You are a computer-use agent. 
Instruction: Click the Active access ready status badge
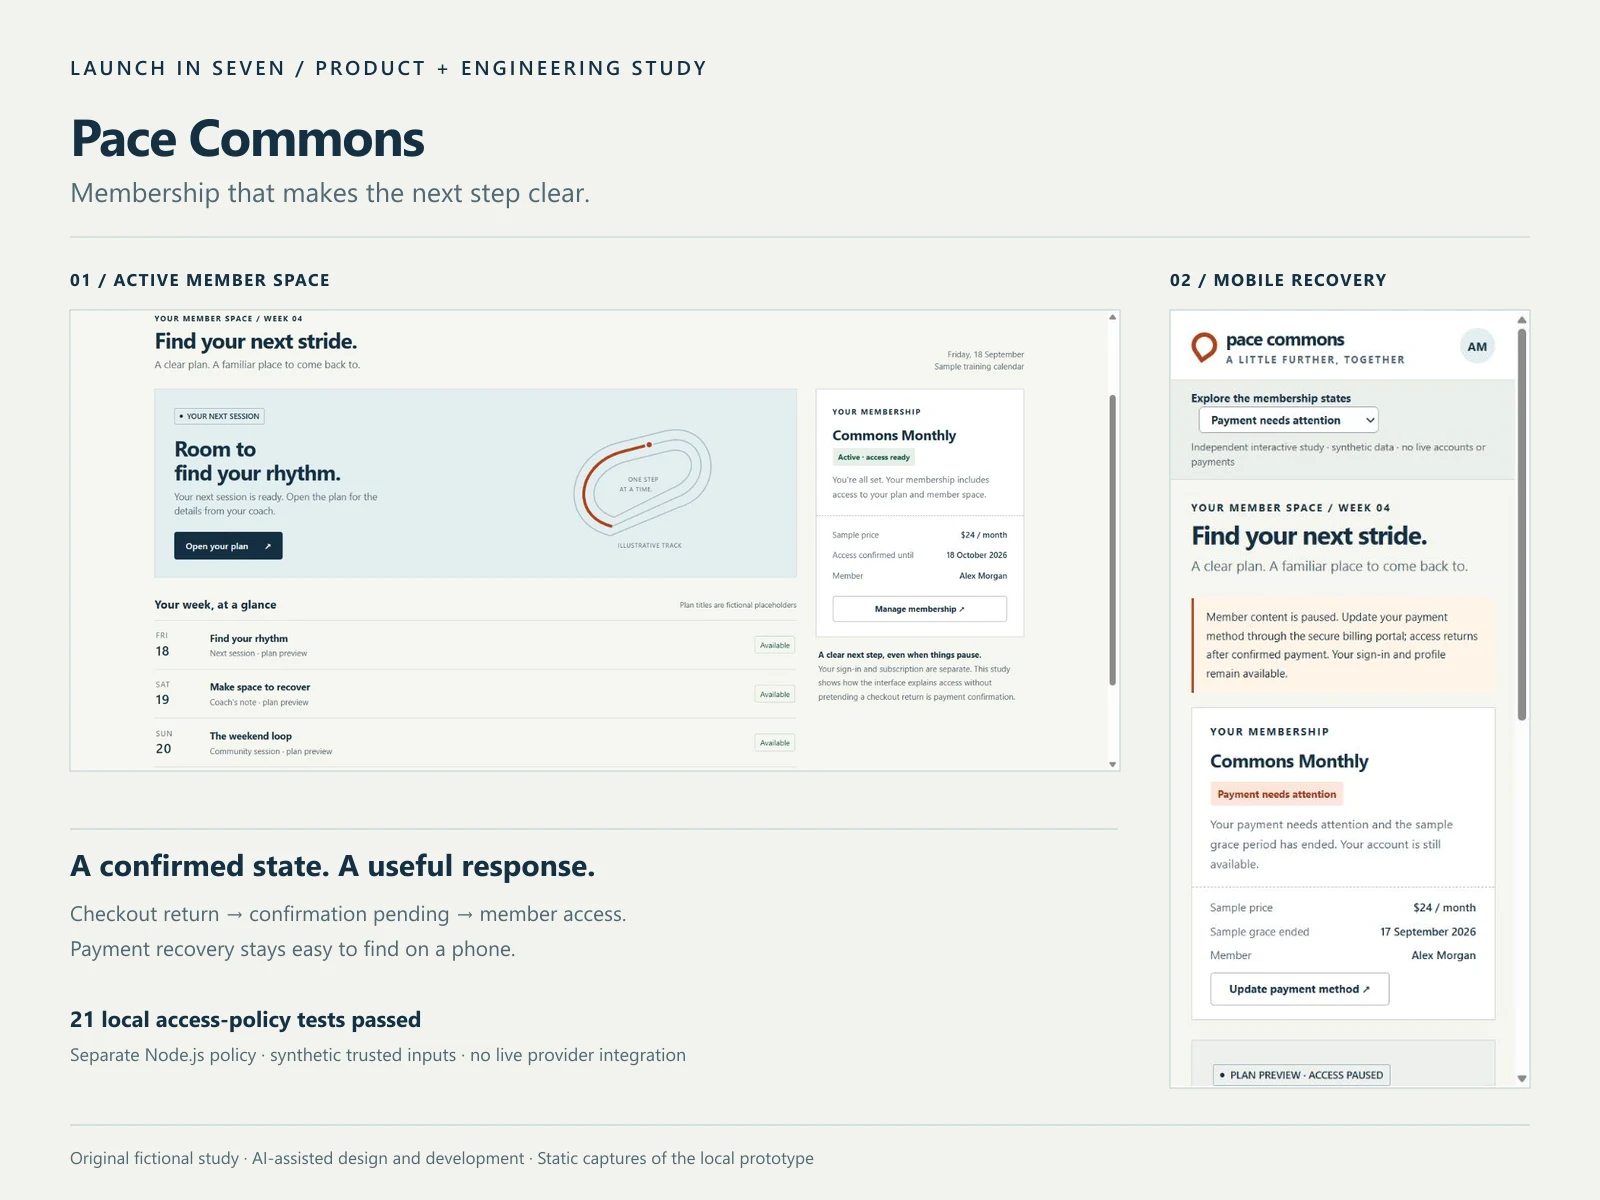click(x=874, y=457)
